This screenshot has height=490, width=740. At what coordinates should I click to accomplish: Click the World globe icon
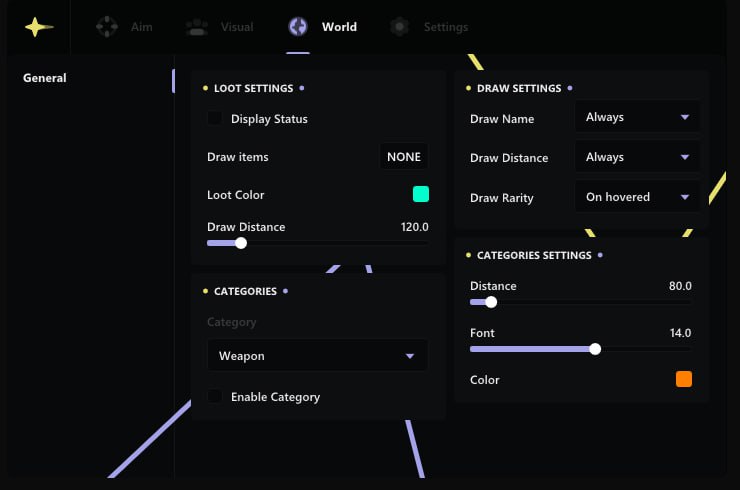pyautogui.click(x=298, y=27)
